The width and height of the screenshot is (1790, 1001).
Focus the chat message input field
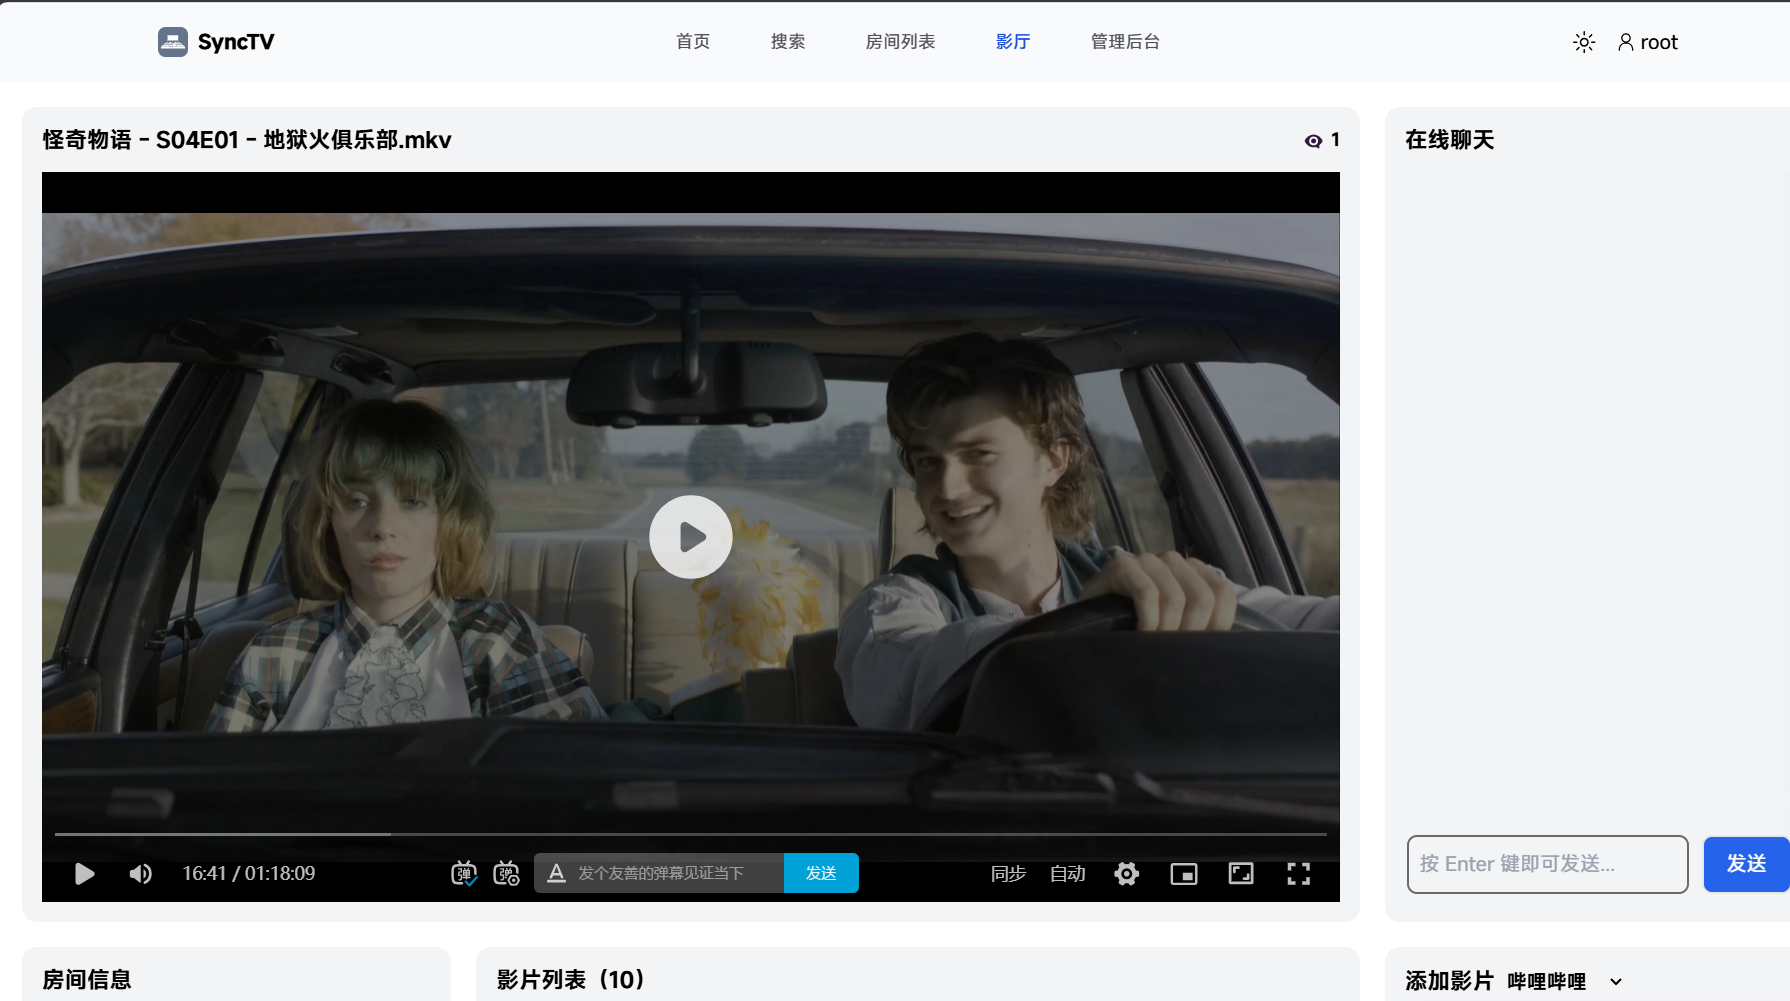click(1547, 864)
